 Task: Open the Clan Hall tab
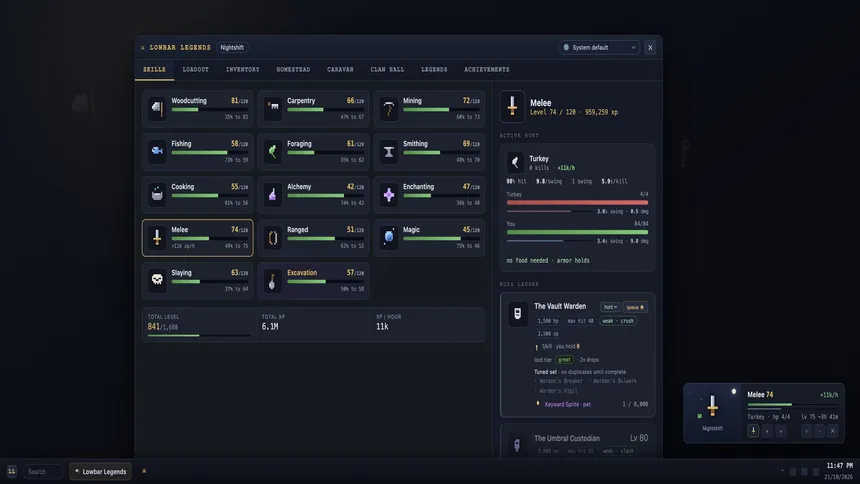[387, 70]
